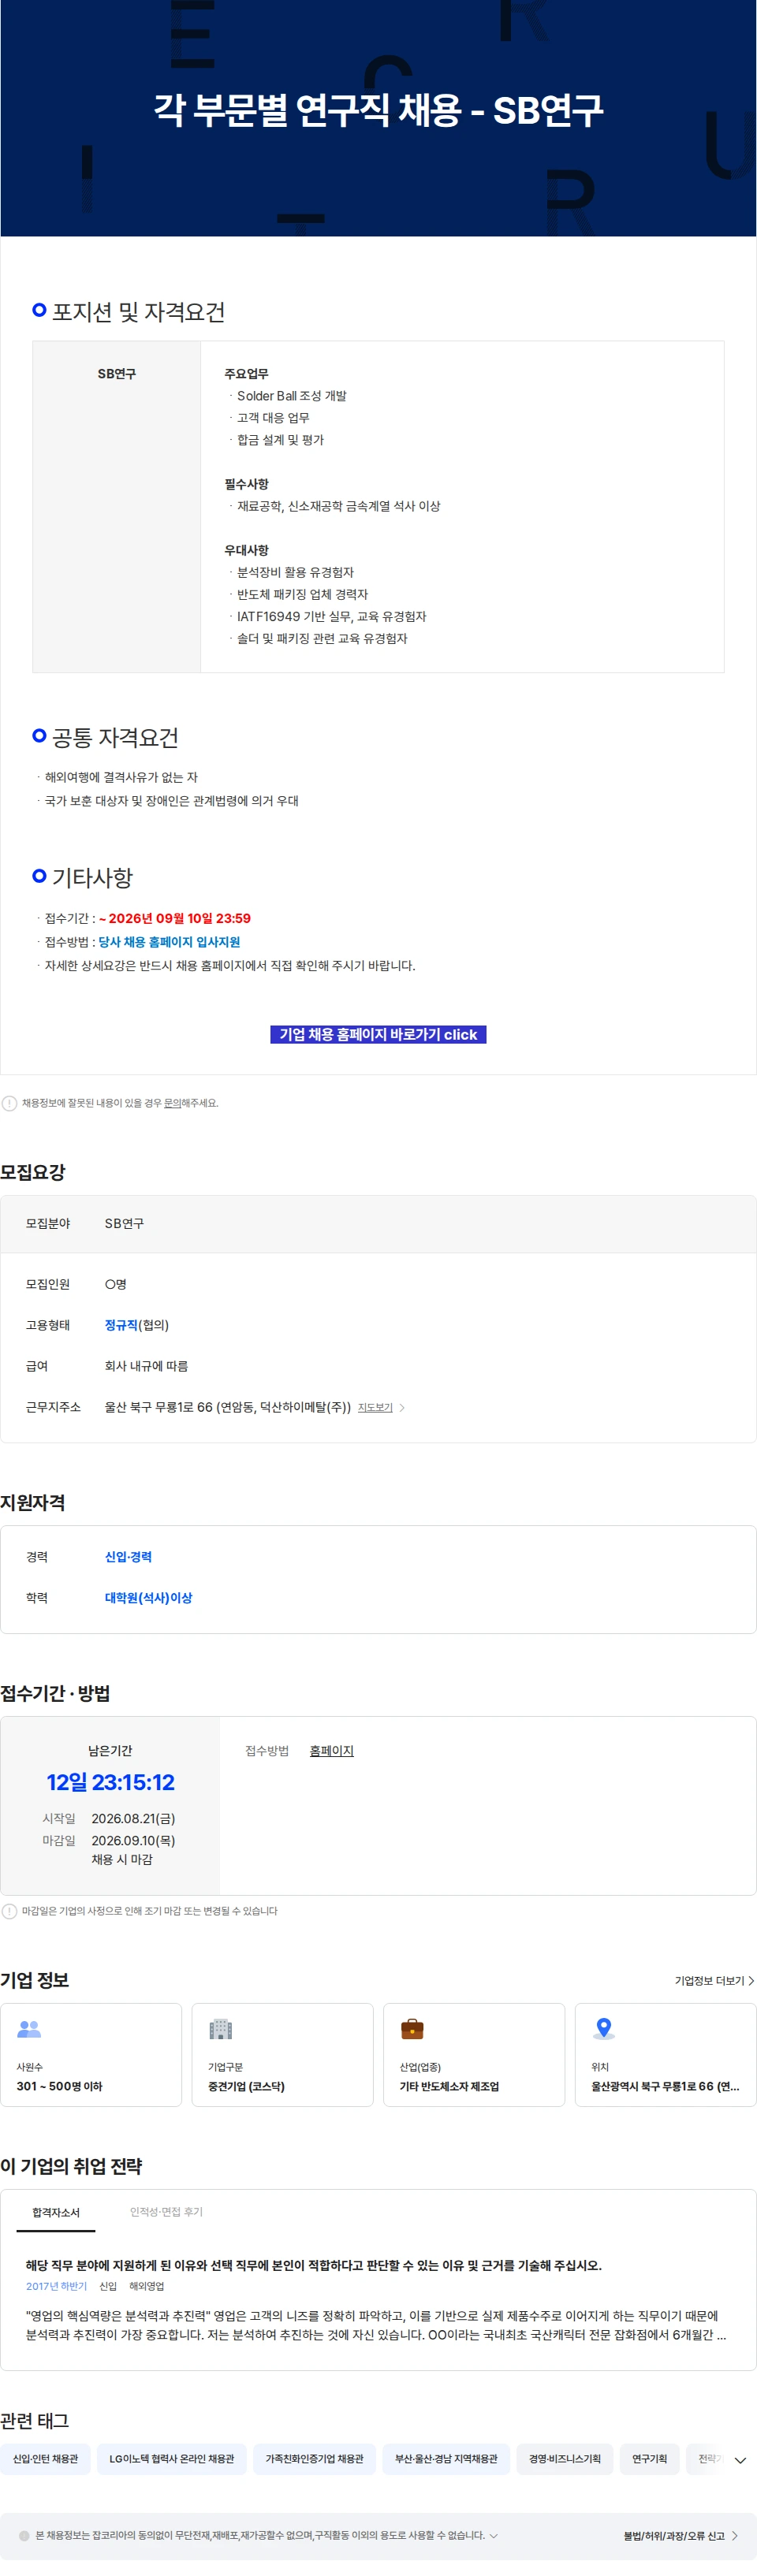Viewport: 757px width, 2576px height.
Task: Click the cover letter excerpt paragraph
Action: (x=376, y=2326)
